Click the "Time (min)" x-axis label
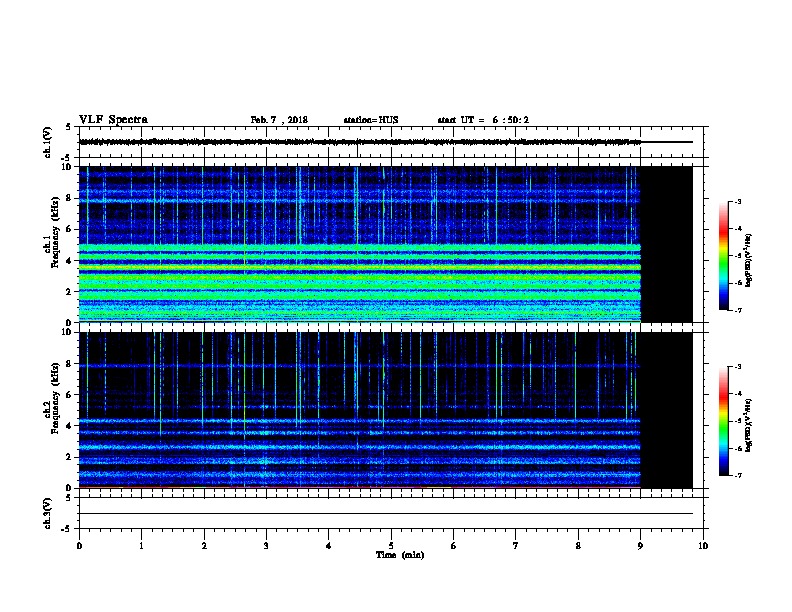 (x=400, y=555)
